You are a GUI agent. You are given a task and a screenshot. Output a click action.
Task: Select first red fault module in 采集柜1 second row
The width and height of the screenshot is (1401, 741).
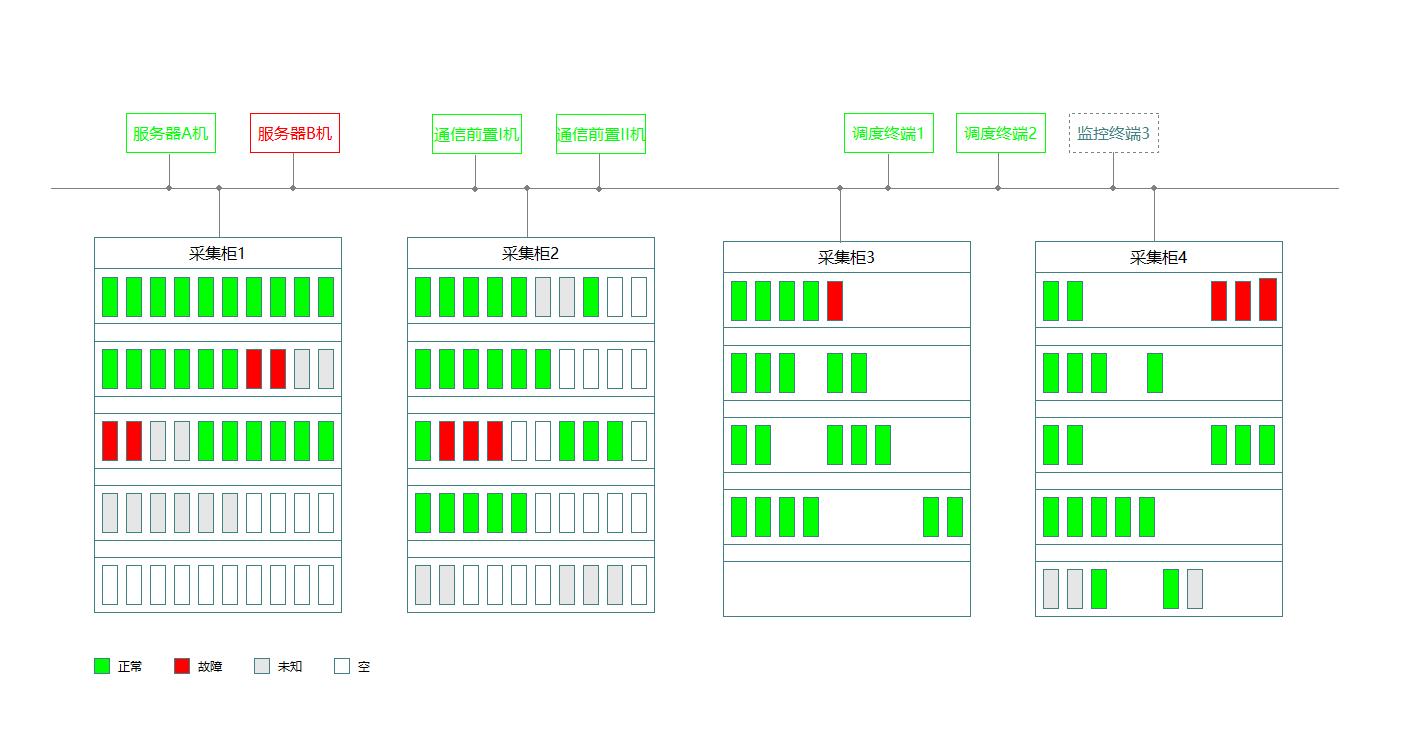click(254, 369)
